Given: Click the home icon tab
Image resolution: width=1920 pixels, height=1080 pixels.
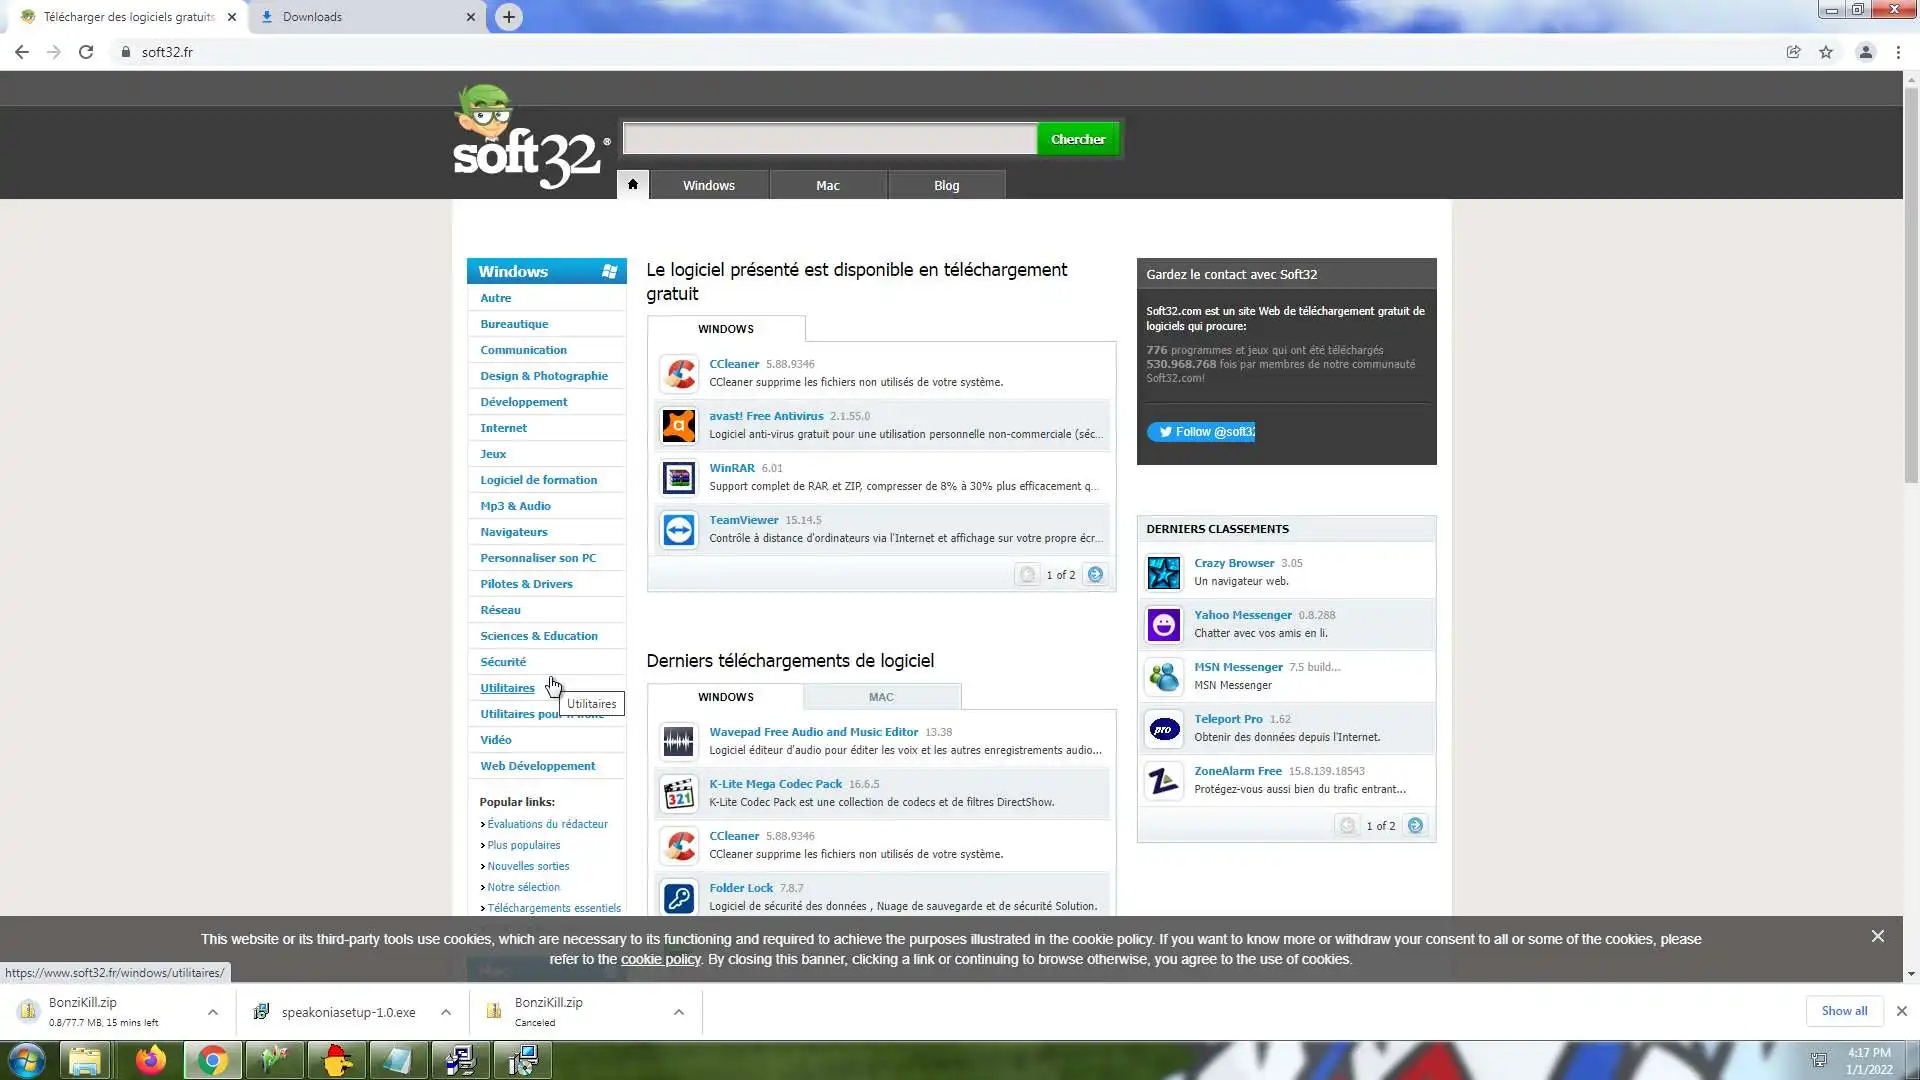Looking at the screenshot, I should [632, 185].
